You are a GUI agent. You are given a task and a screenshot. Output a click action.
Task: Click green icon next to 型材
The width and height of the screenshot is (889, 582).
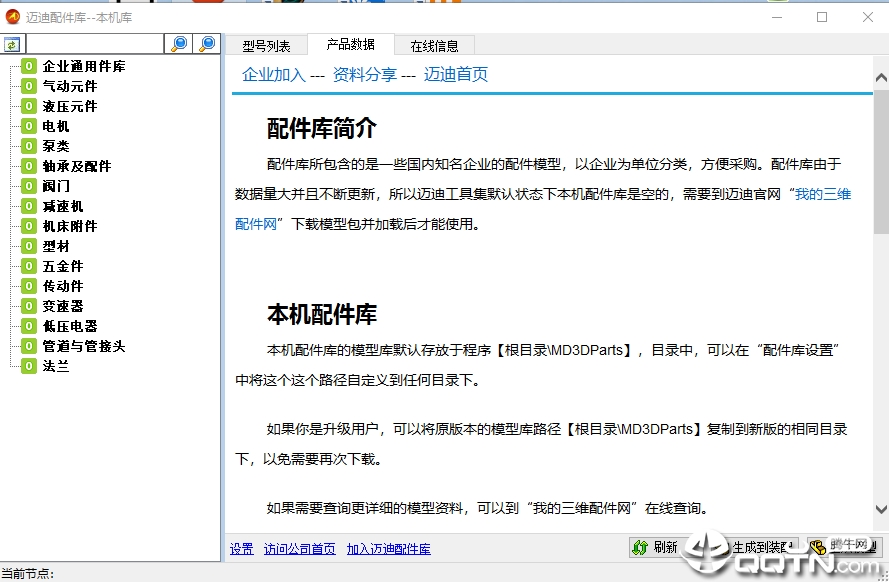[x=29, y=246]
